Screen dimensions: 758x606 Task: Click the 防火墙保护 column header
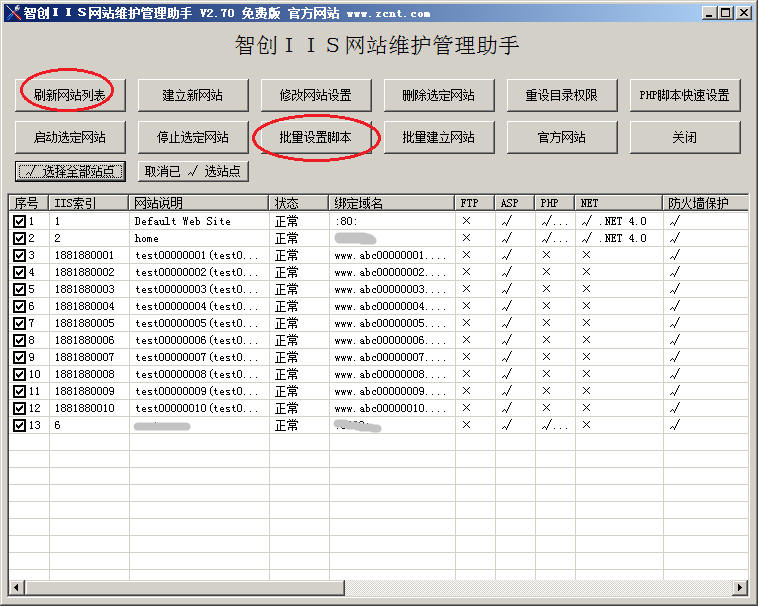tap(705, 203)
